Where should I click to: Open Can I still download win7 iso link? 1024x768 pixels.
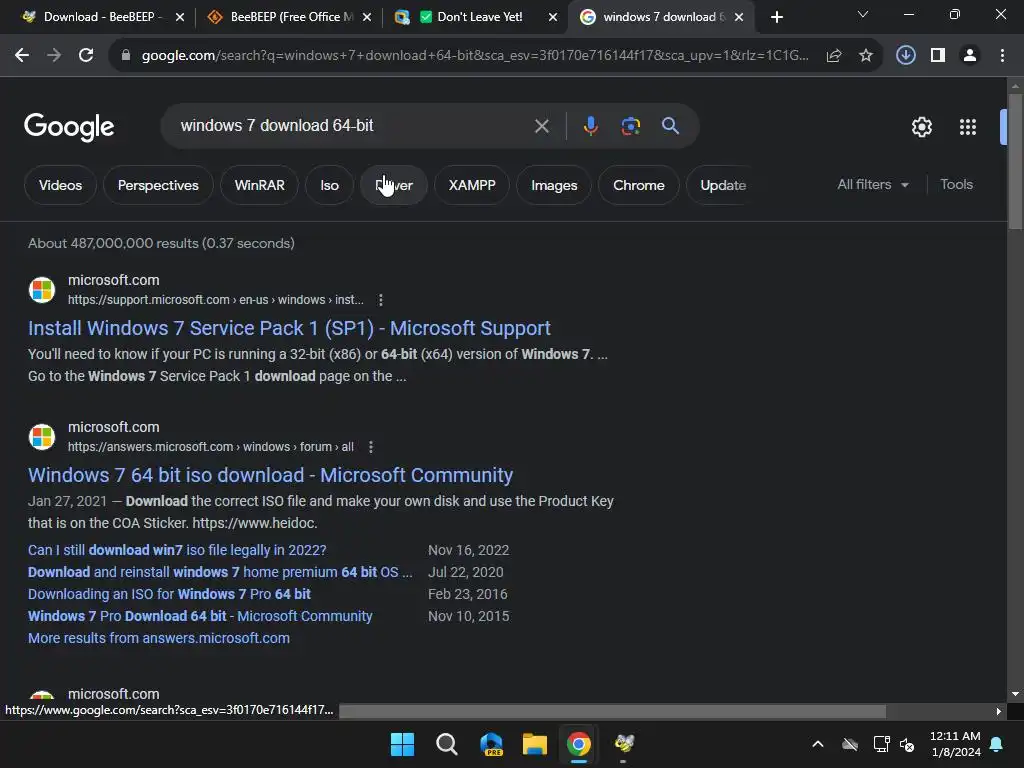point(177,550)
